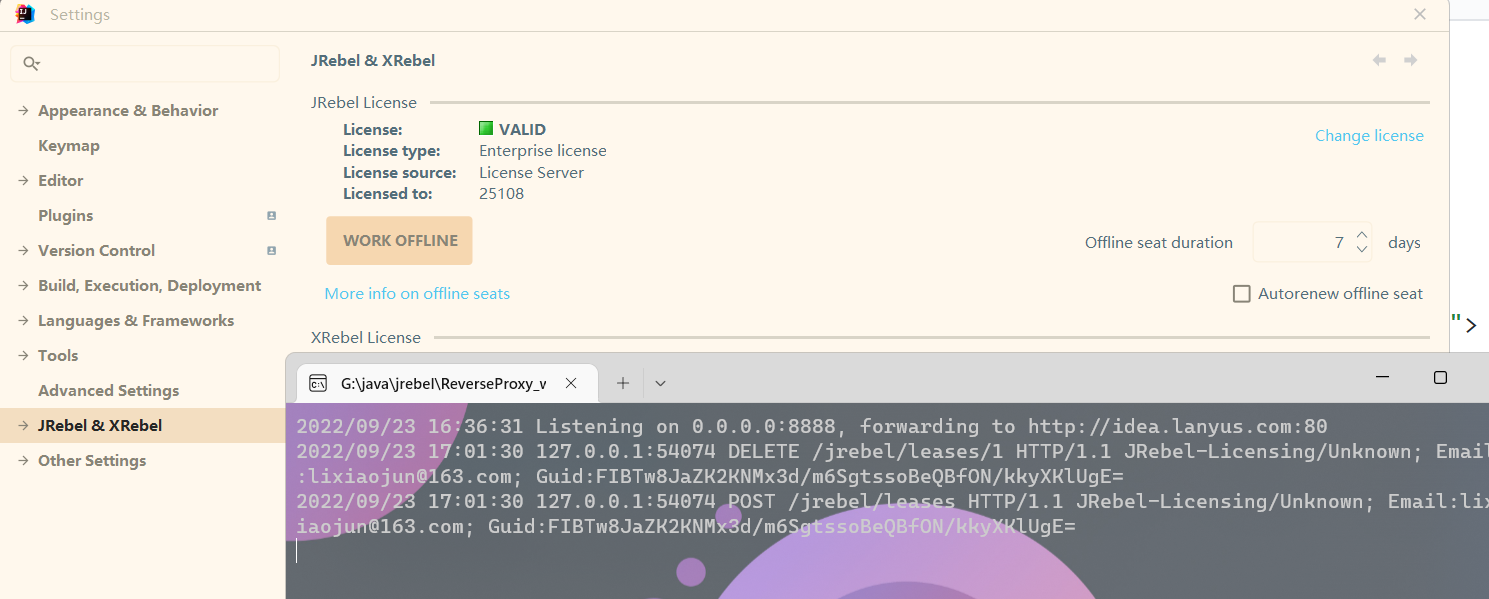
Task: Decrease offline seat duration with down arrow
Action: coord(1361,250)
